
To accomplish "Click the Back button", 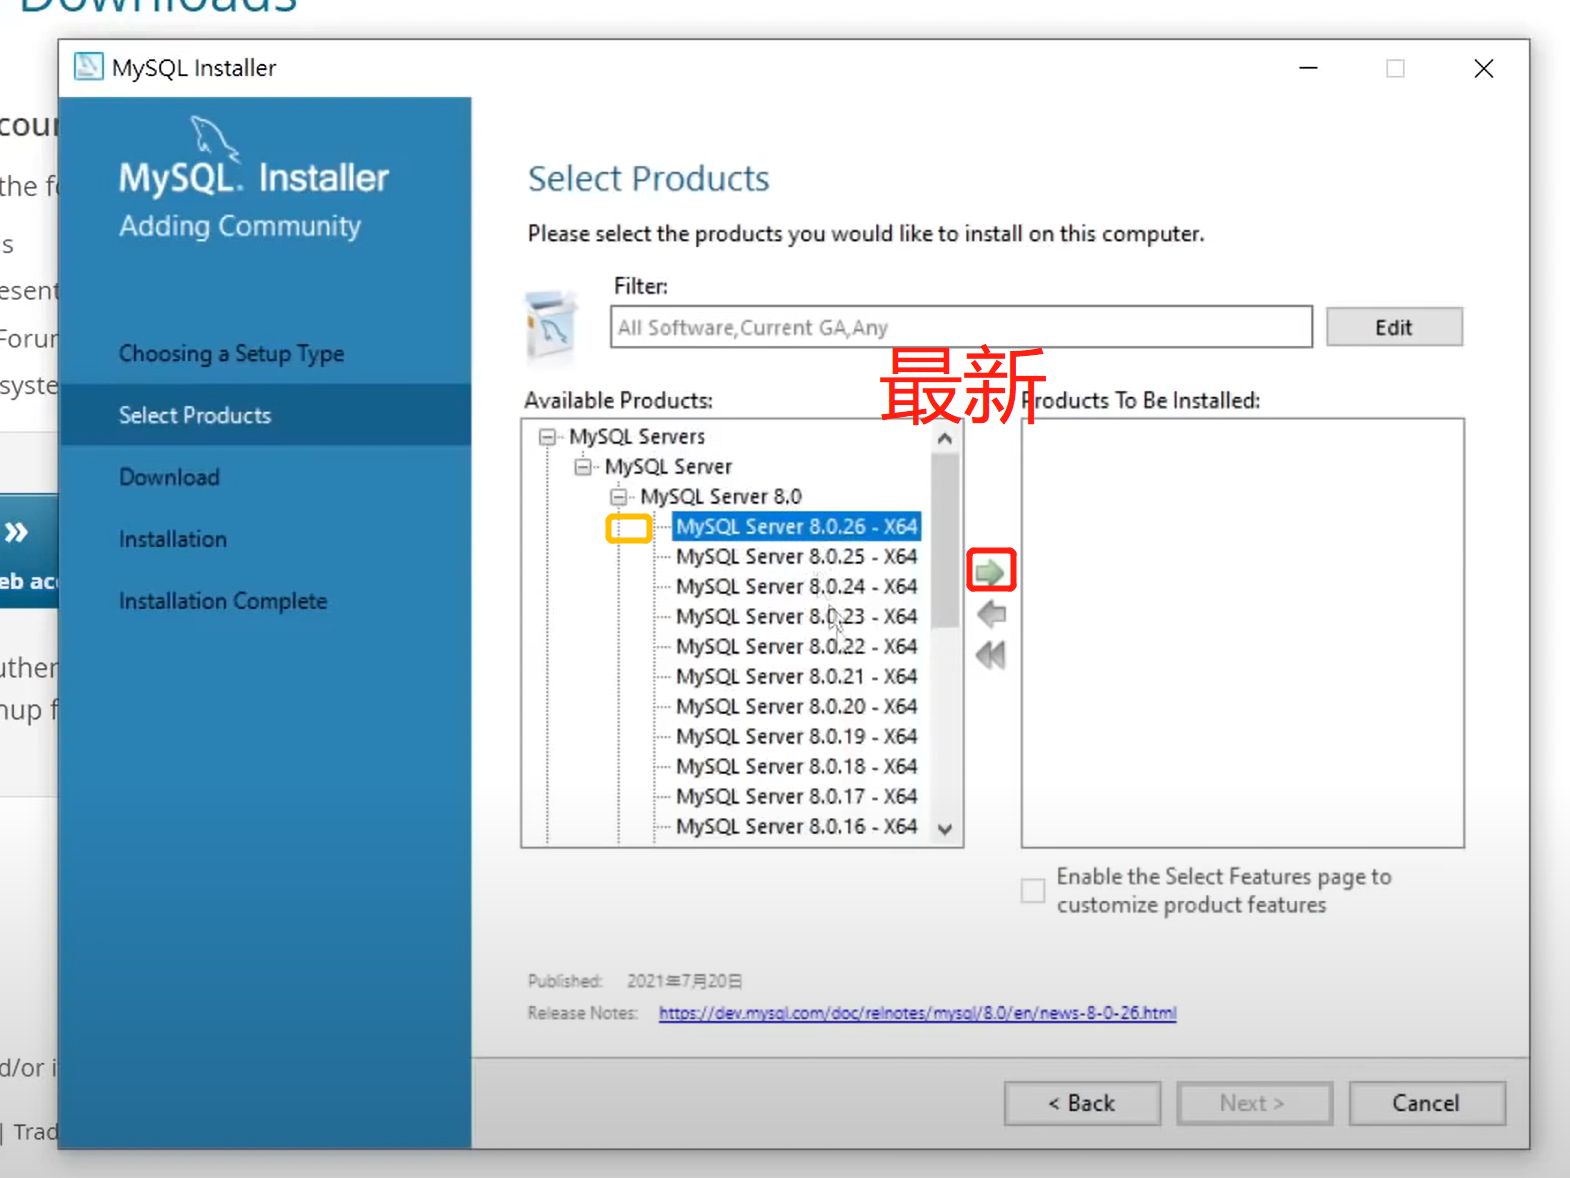I will coord(1082,1103).
